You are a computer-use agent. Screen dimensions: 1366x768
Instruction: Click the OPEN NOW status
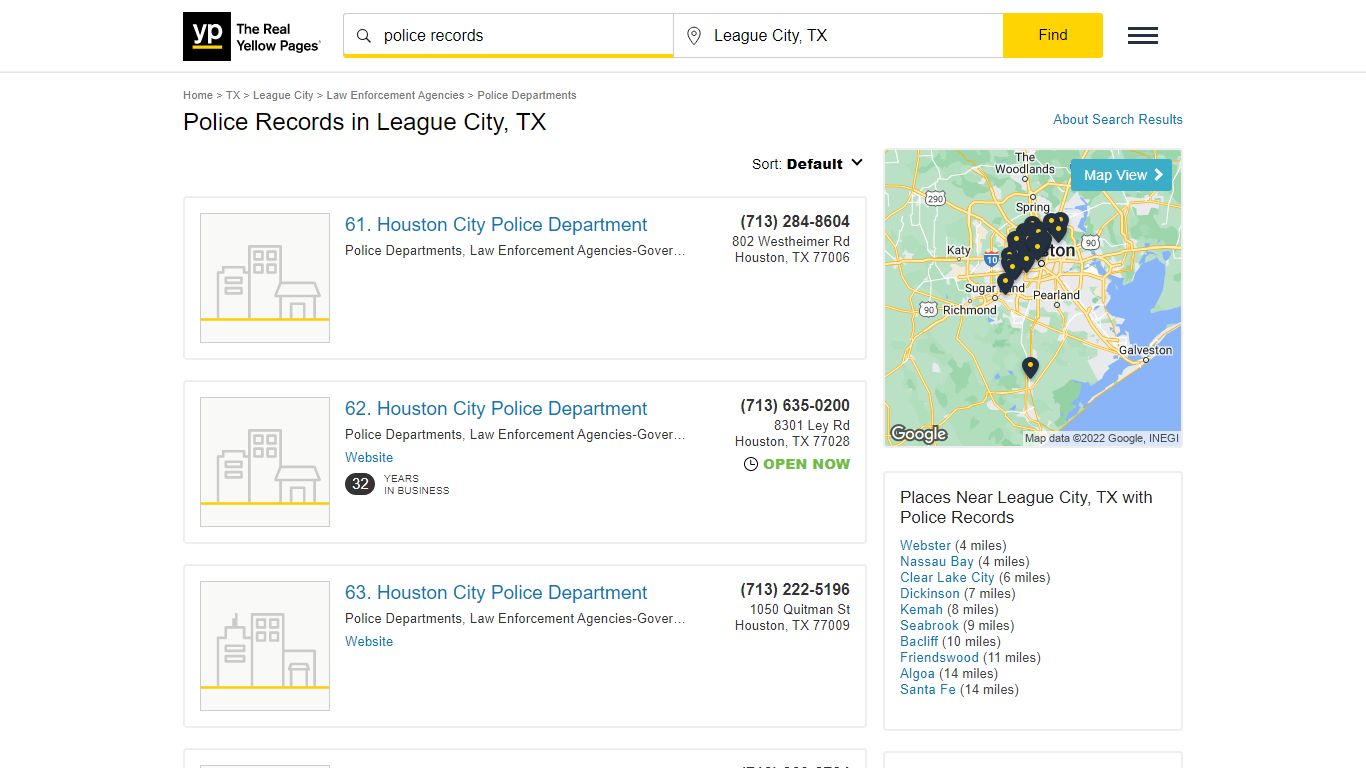tap(806, 464)
